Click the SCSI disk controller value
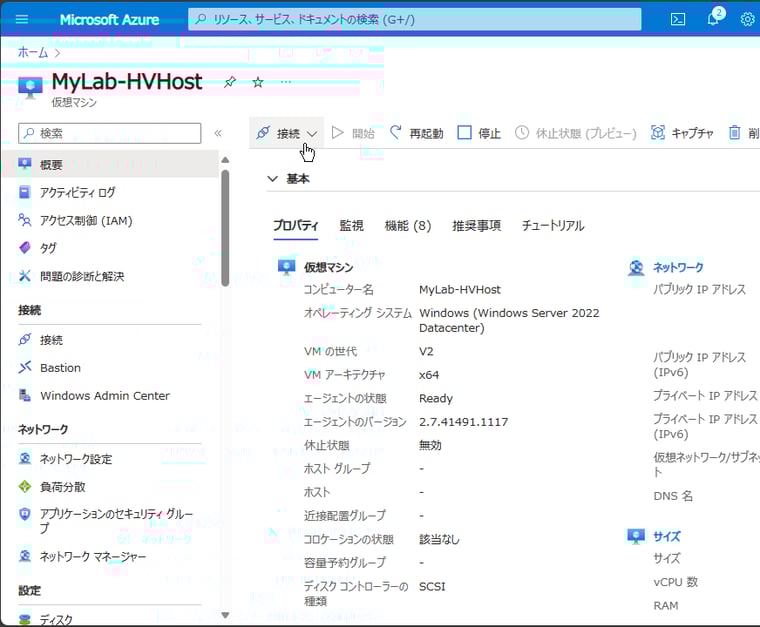The image size is (760, 627). click(x=432, y=586)
